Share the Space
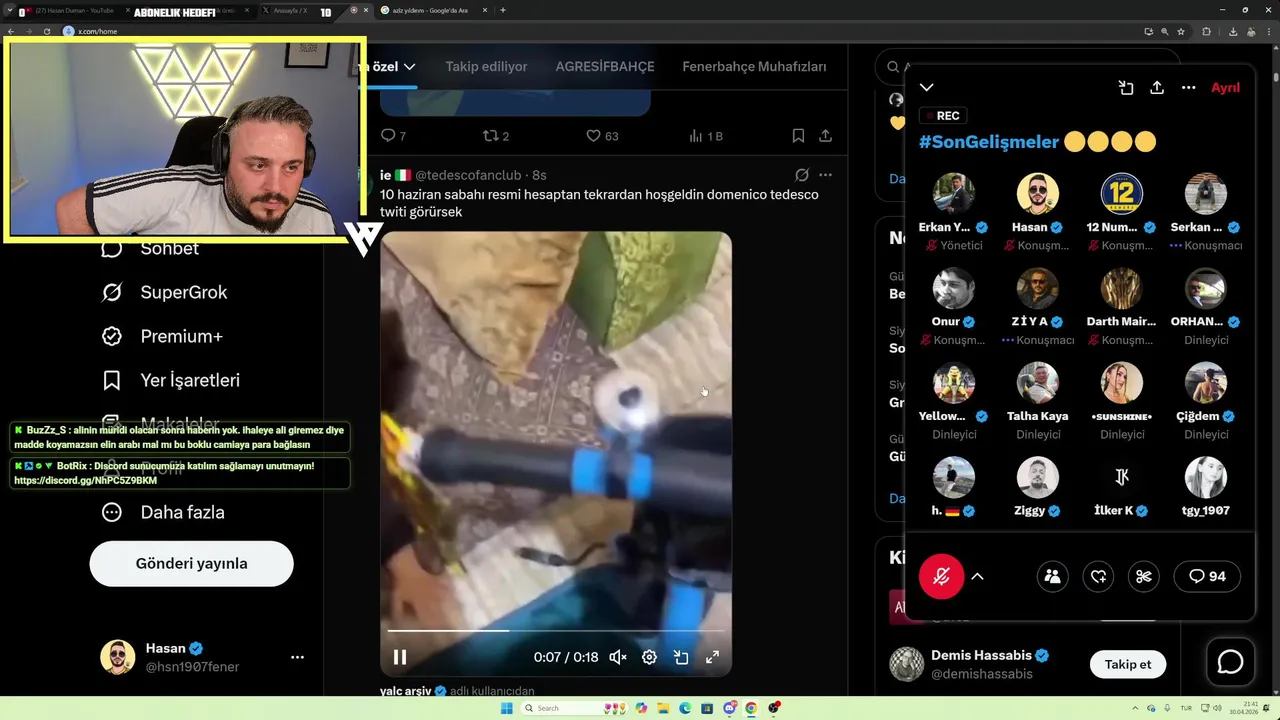Image resolution: width=1280 pixels, height=720 pixels. click(x=1157, y=87)
